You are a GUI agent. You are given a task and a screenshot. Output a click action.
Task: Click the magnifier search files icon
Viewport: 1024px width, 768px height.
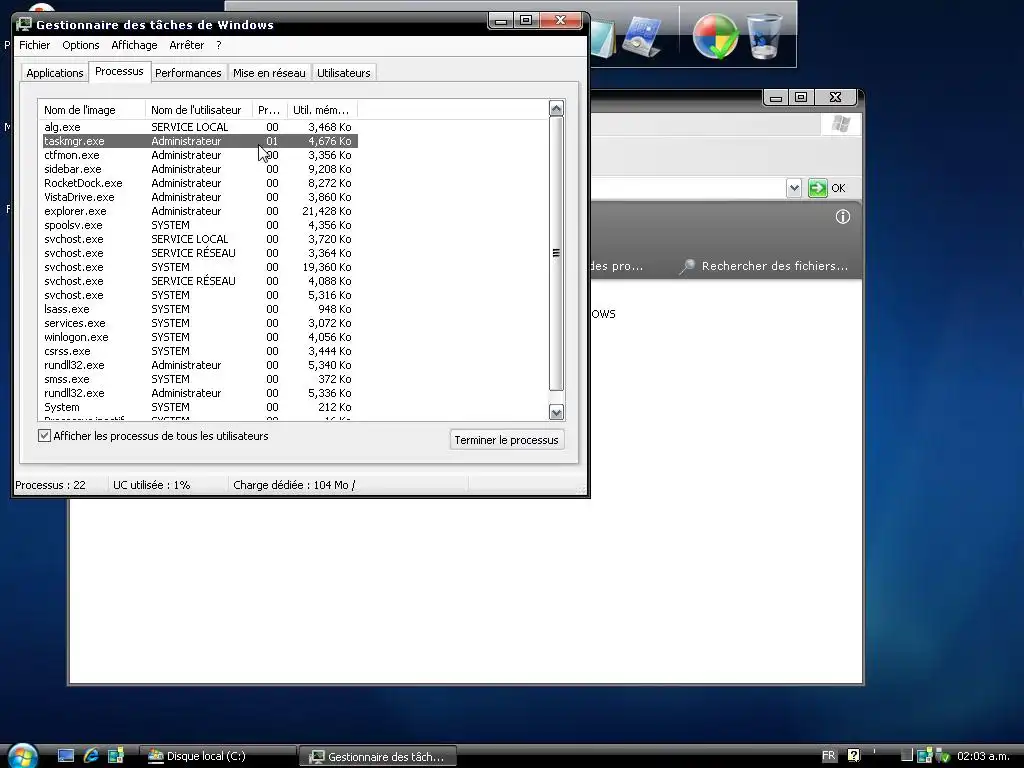pos(686,266)
